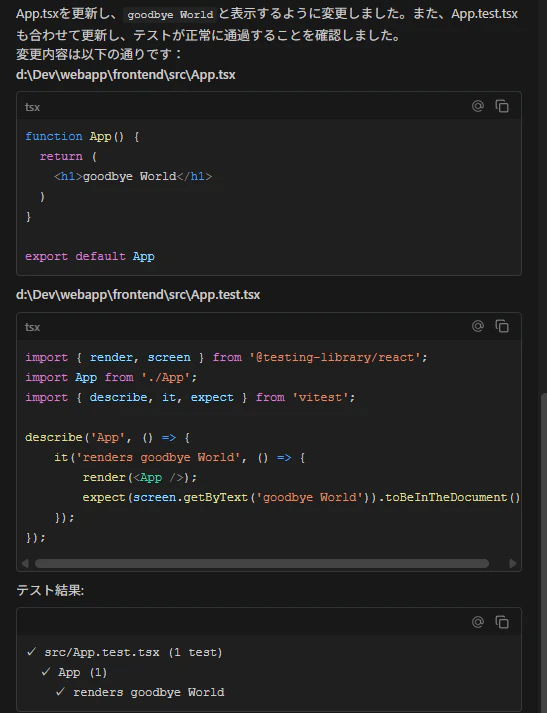Click the expect(screen.getByText...) code line
Screen dimensions: 547x713
pos(301,497)
